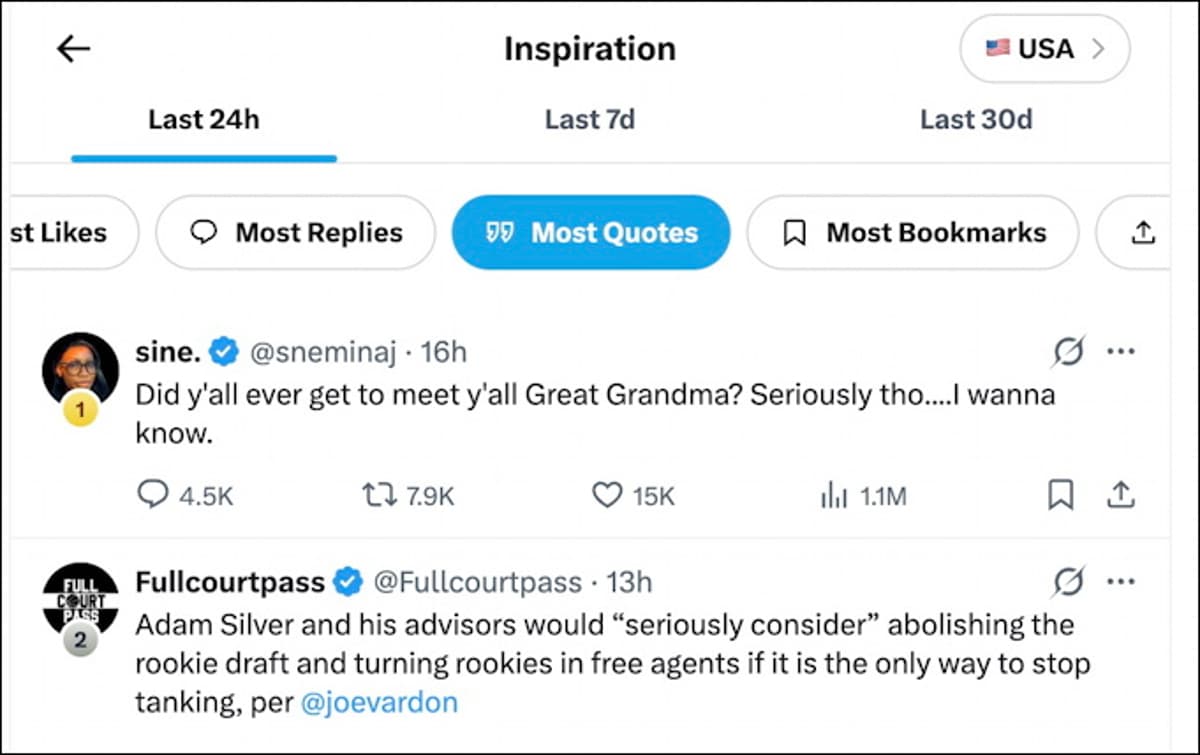Open the more options menu on sine's tweet
The image size is (1200, 755).
(x=1122, y=351)
